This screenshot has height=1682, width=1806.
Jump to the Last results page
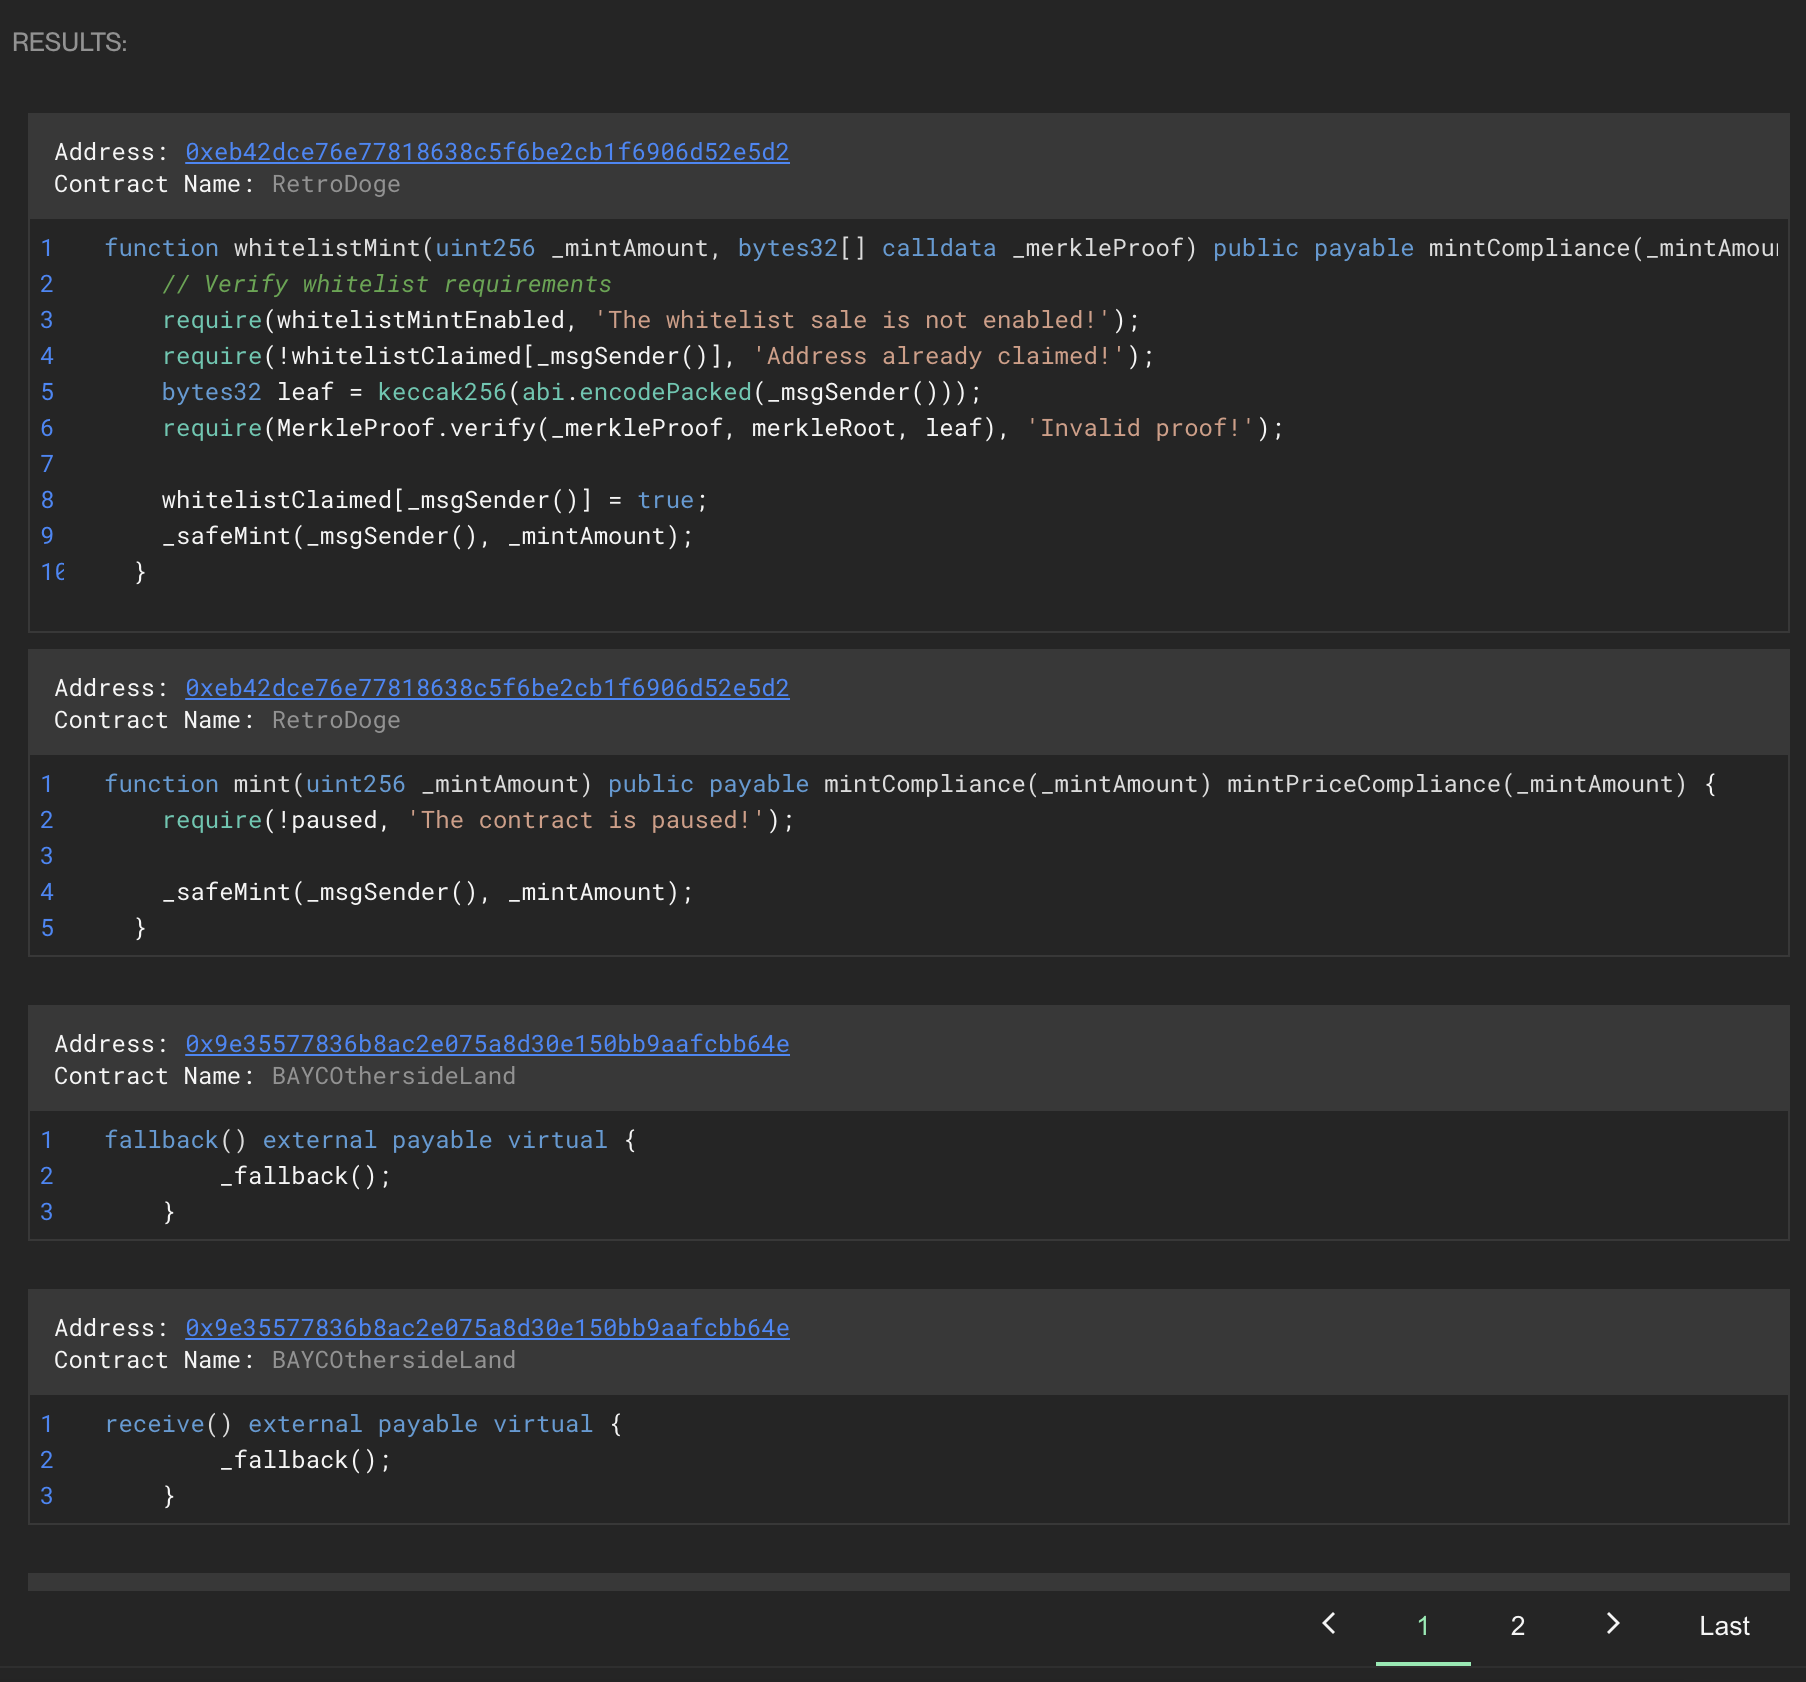coord(1723,1626)
